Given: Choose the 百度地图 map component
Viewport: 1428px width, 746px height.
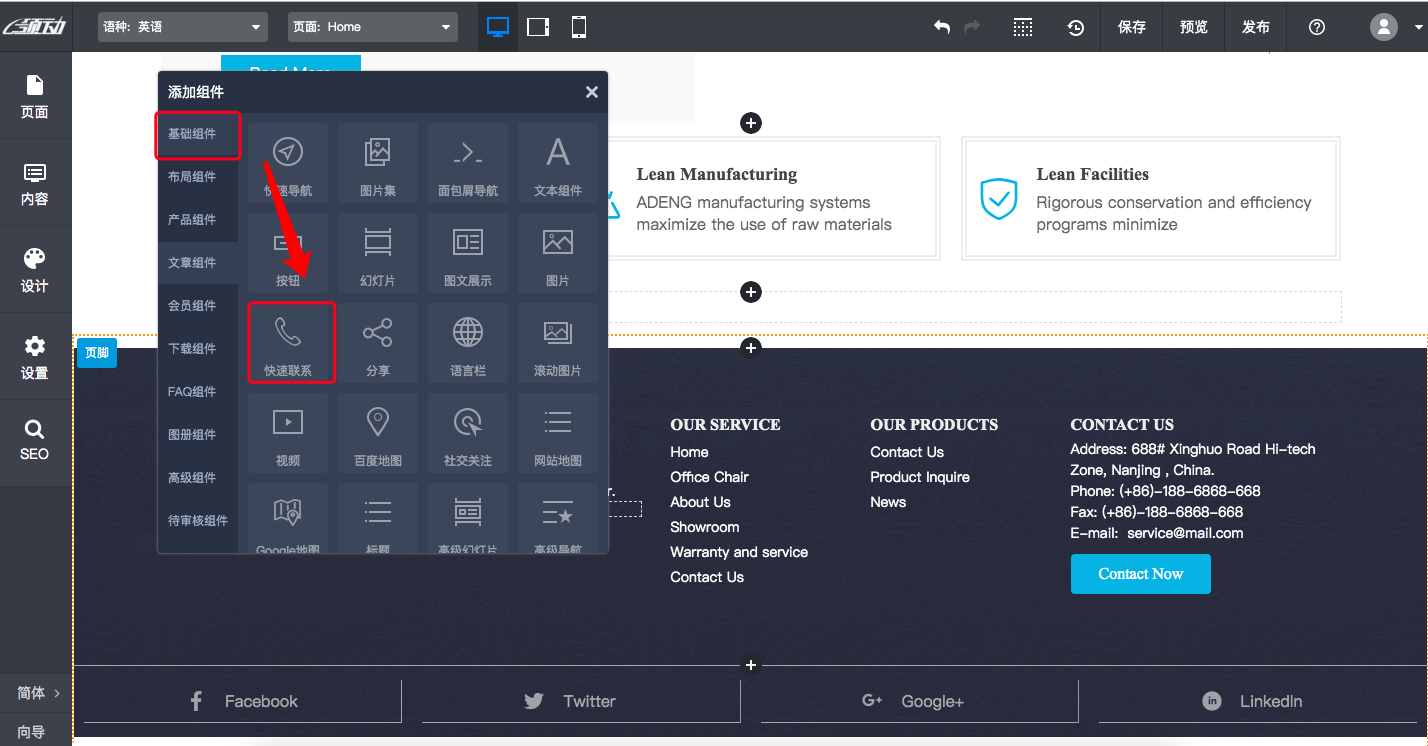Looking at the screenshot, I should tap(377, 433).
